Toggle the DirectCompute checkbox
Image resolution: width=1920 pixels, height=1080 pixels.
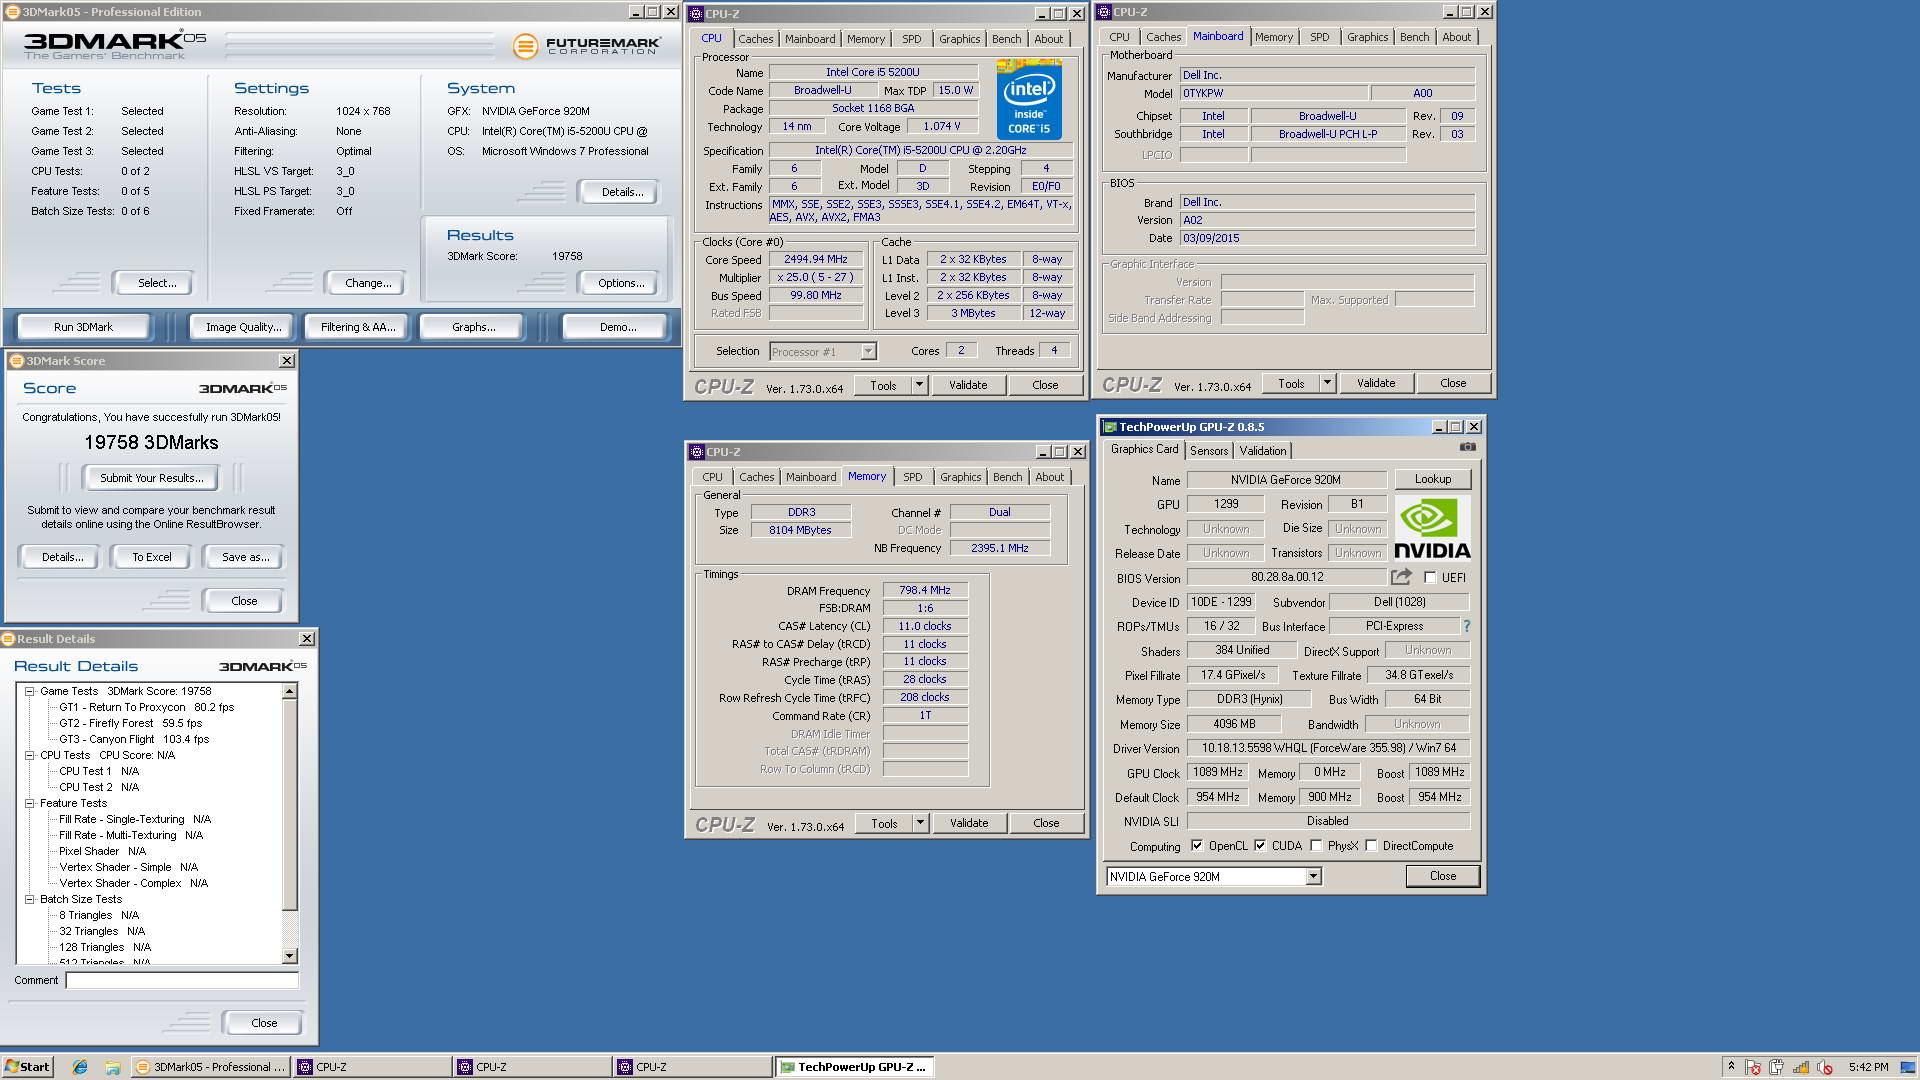[1372, 846]
